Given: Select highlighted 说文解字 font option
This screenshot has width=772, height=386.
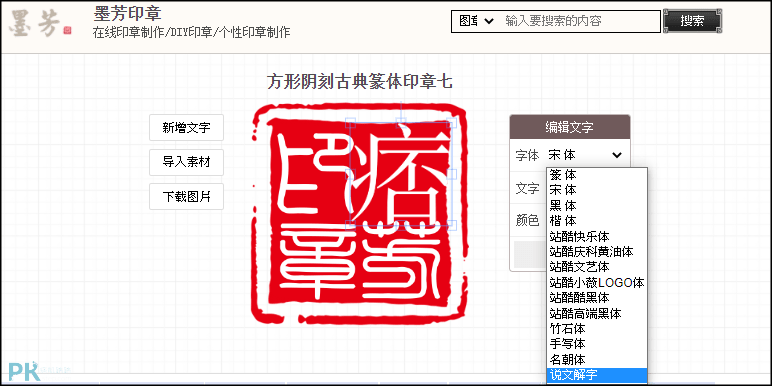Looking at the screenshot, I should (x=597, y=375).
